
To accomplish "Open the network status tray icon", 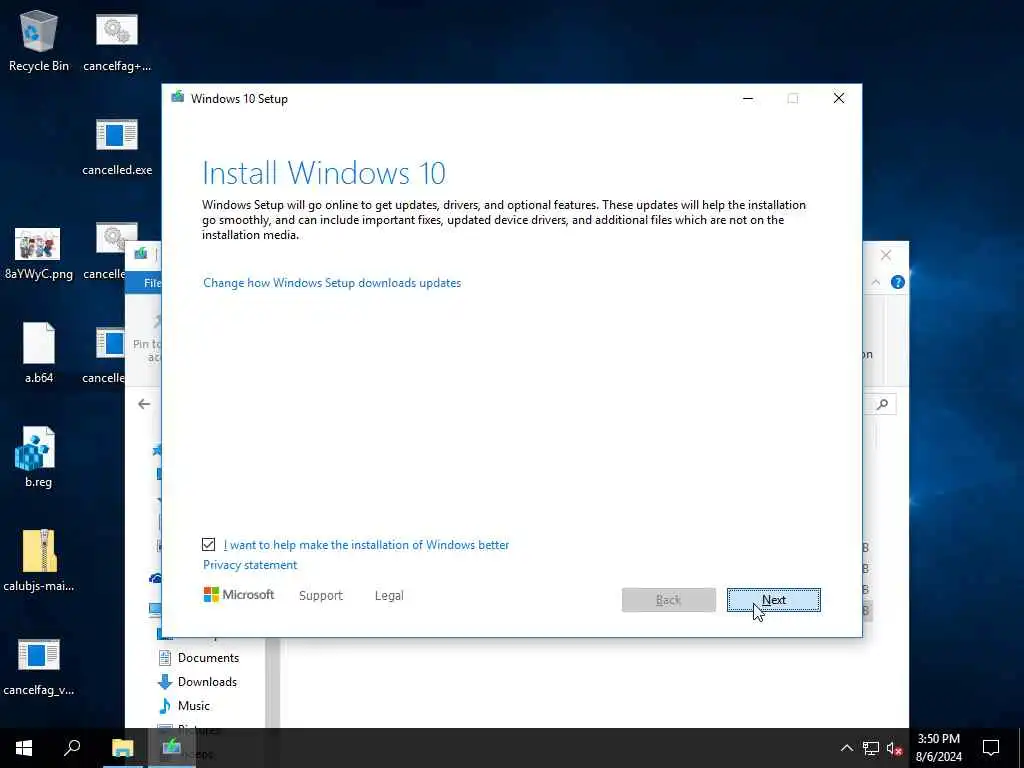I will tap(871, 748).
